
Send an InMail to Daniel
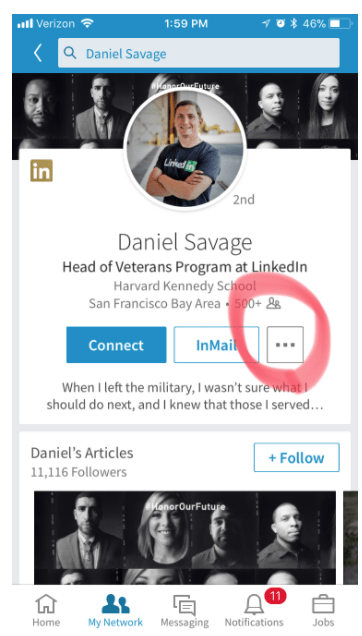click(216, 345)
